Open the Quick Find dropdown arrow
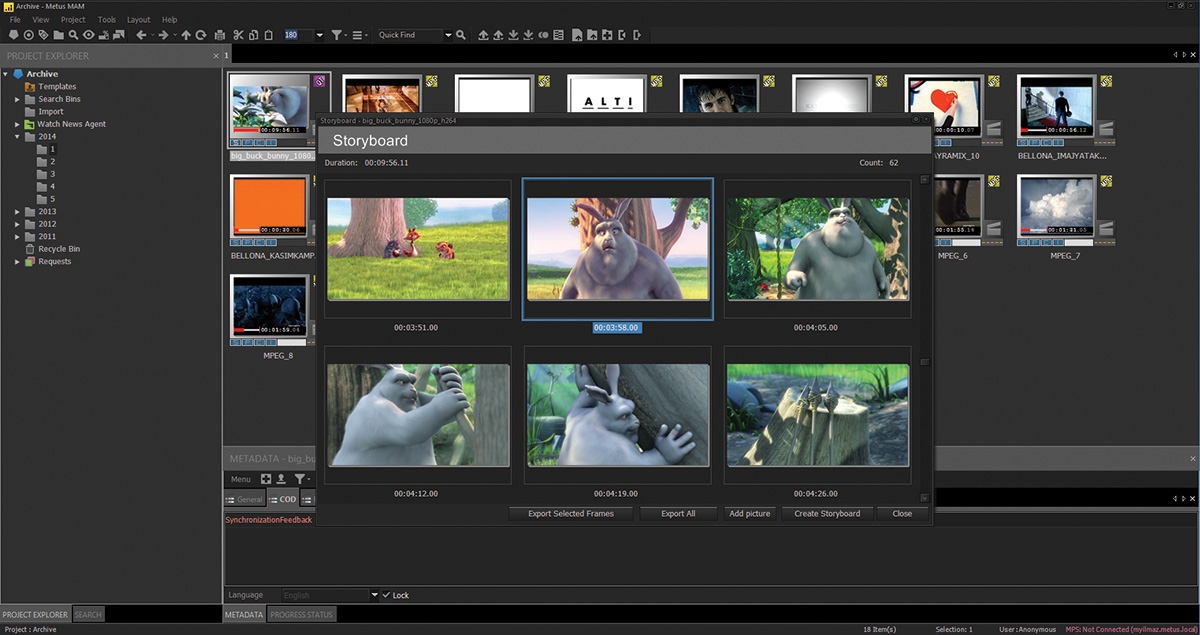The image size is (1200, 635). pos(448,35)
